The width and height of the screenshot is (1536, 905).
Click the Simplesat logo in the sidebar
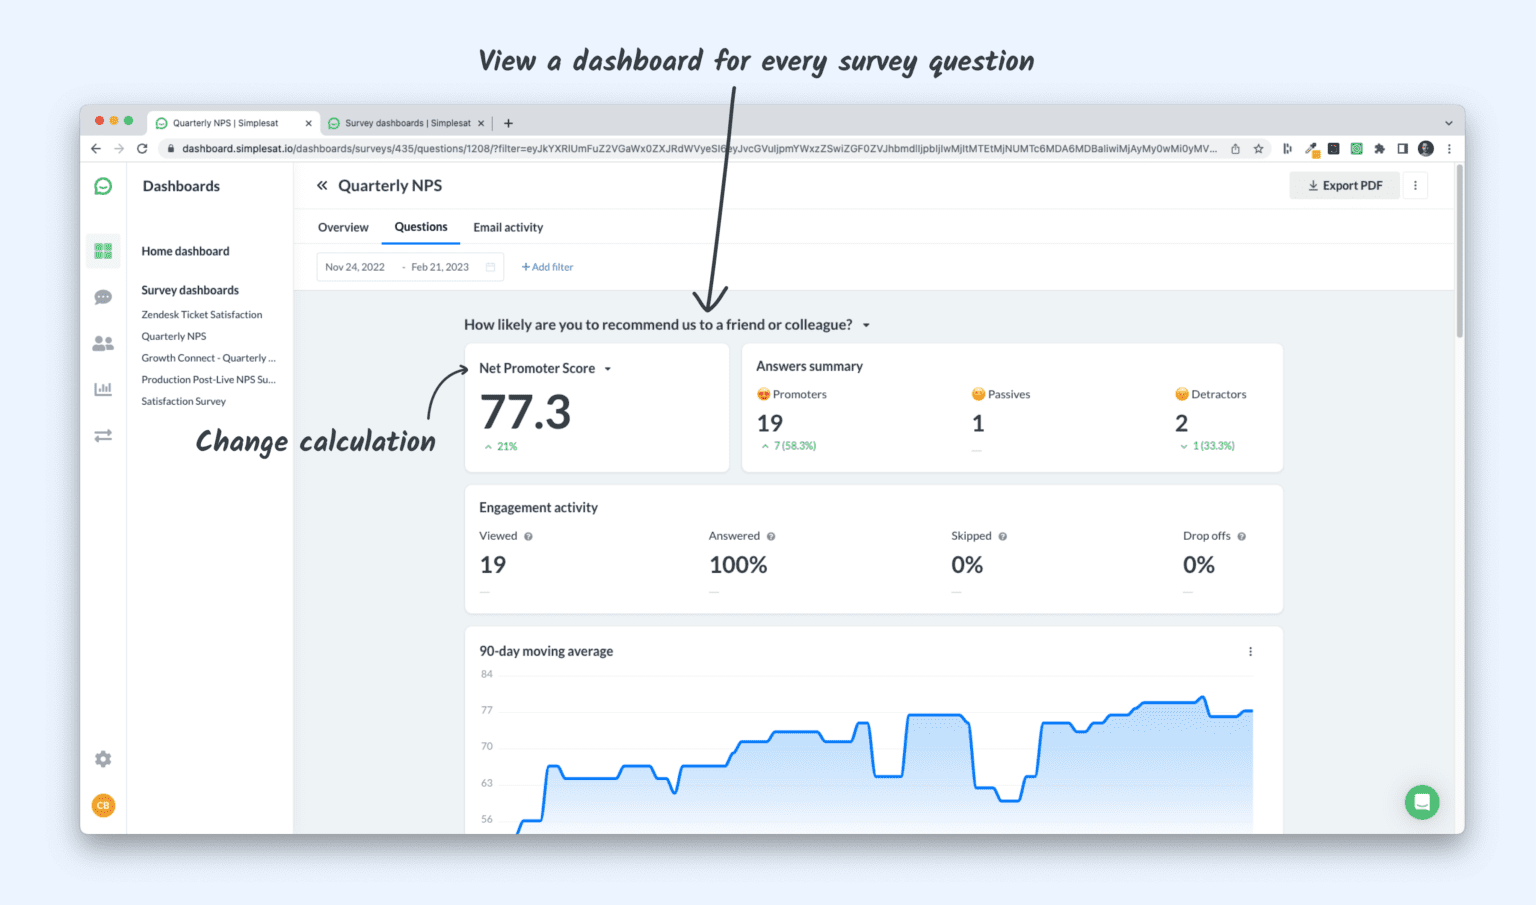pos(103,186)
